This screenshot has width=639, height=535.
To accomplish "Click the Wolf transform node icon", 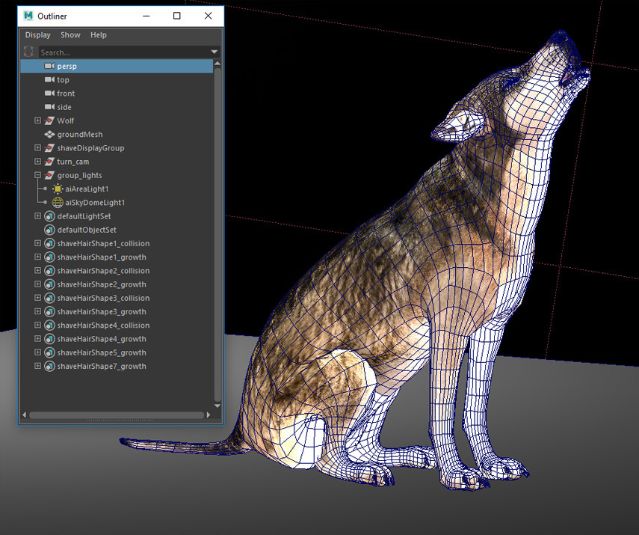I will 50,120.
